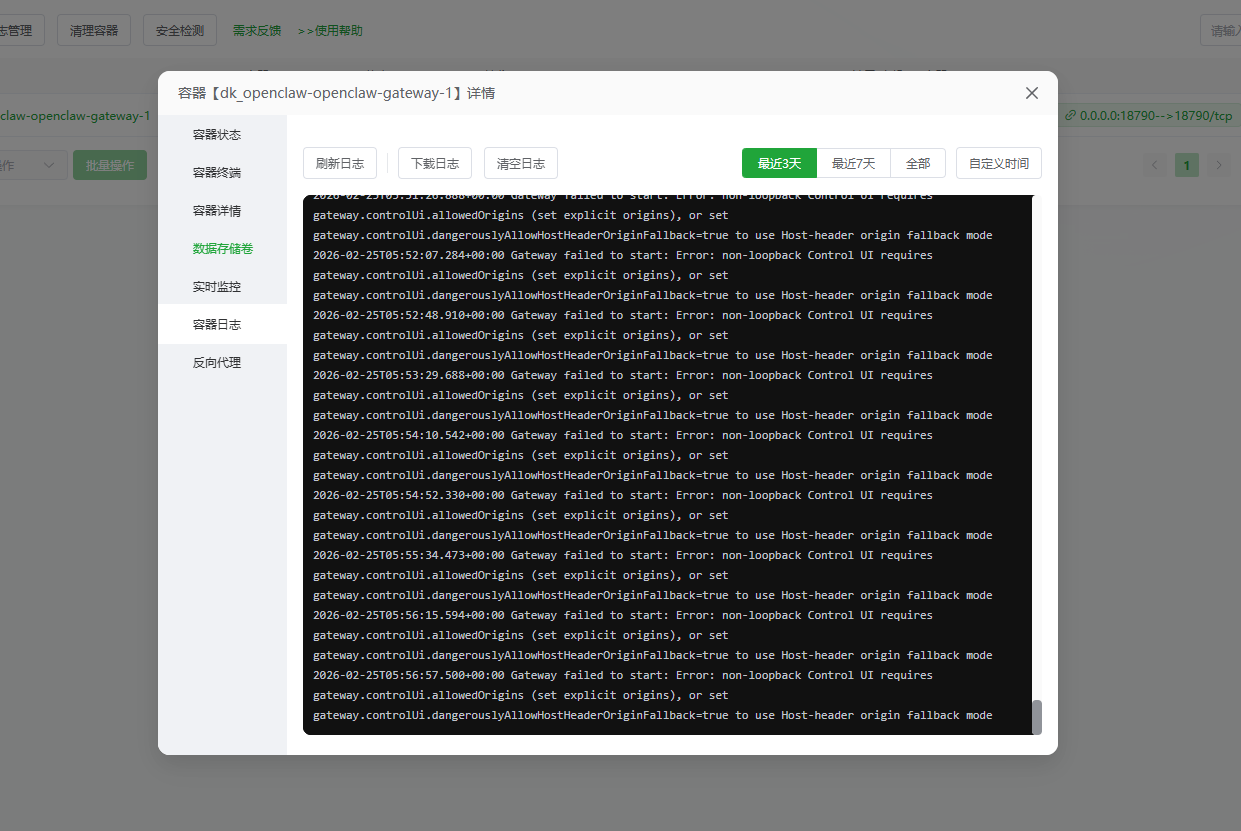The height and width of the screenshot is (831, 1241).
Task: Click the 清理容器 clean containers button
Action: click(93, 30)
